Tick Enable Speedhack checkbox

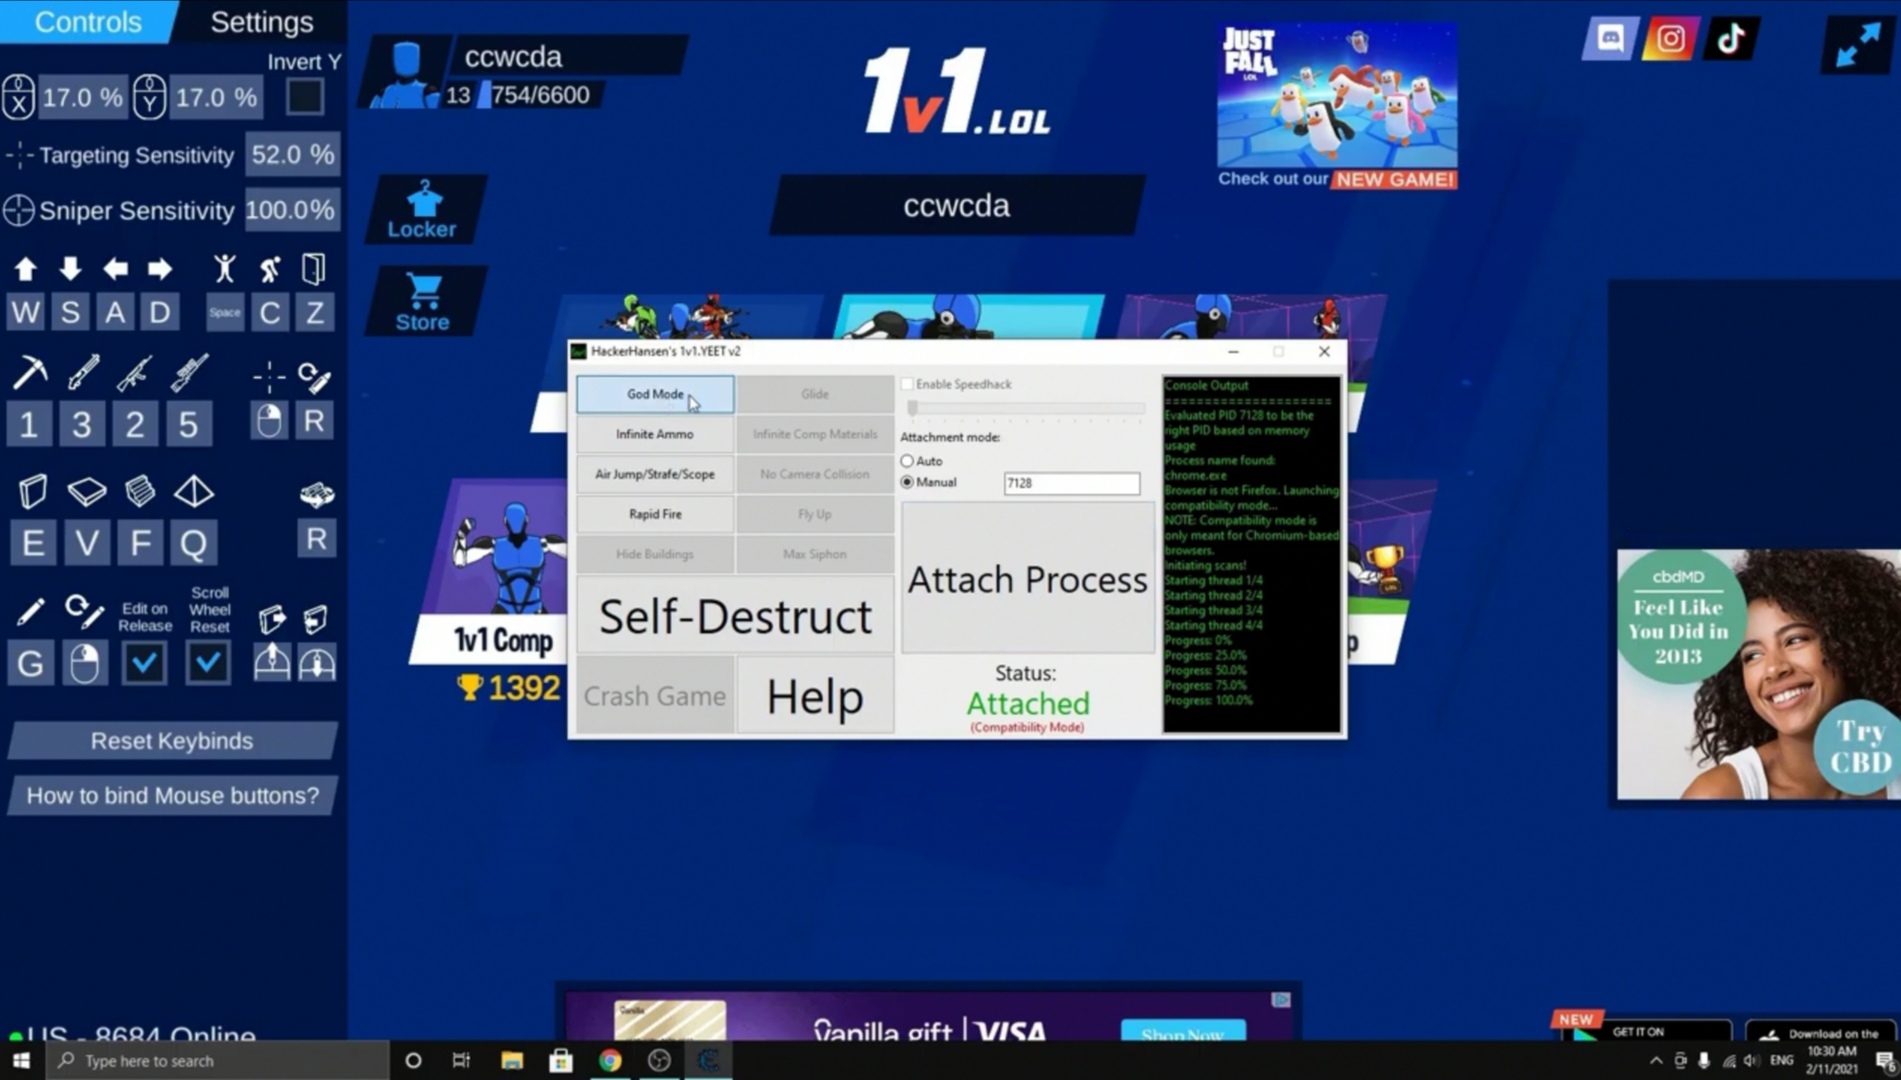click(x=907, y=384)
